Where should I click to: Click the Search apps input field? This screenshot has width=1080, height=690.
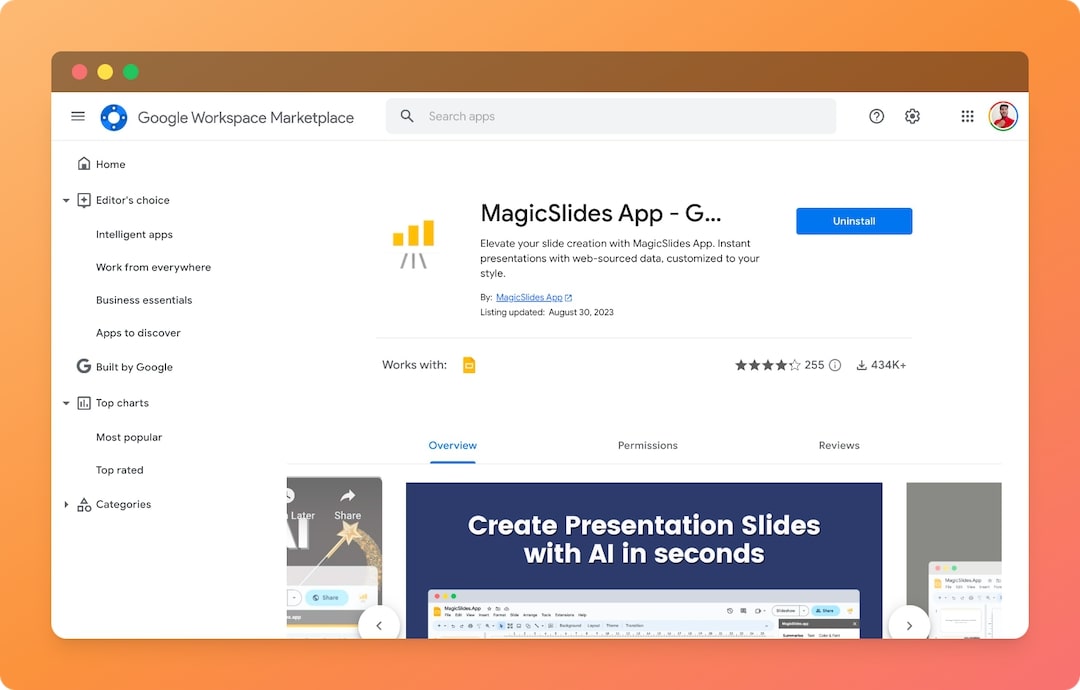click(x=620, y=117)
